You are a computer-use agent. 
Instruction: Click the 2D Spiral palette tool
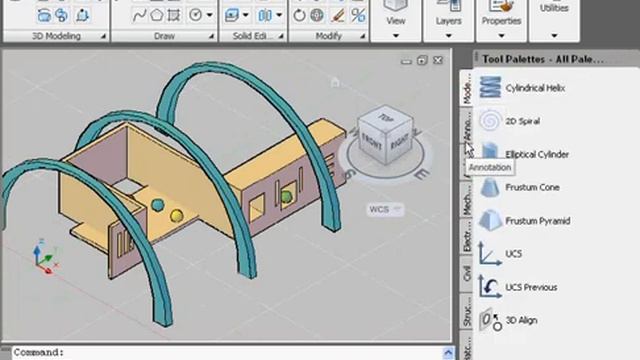click(509, 121)
